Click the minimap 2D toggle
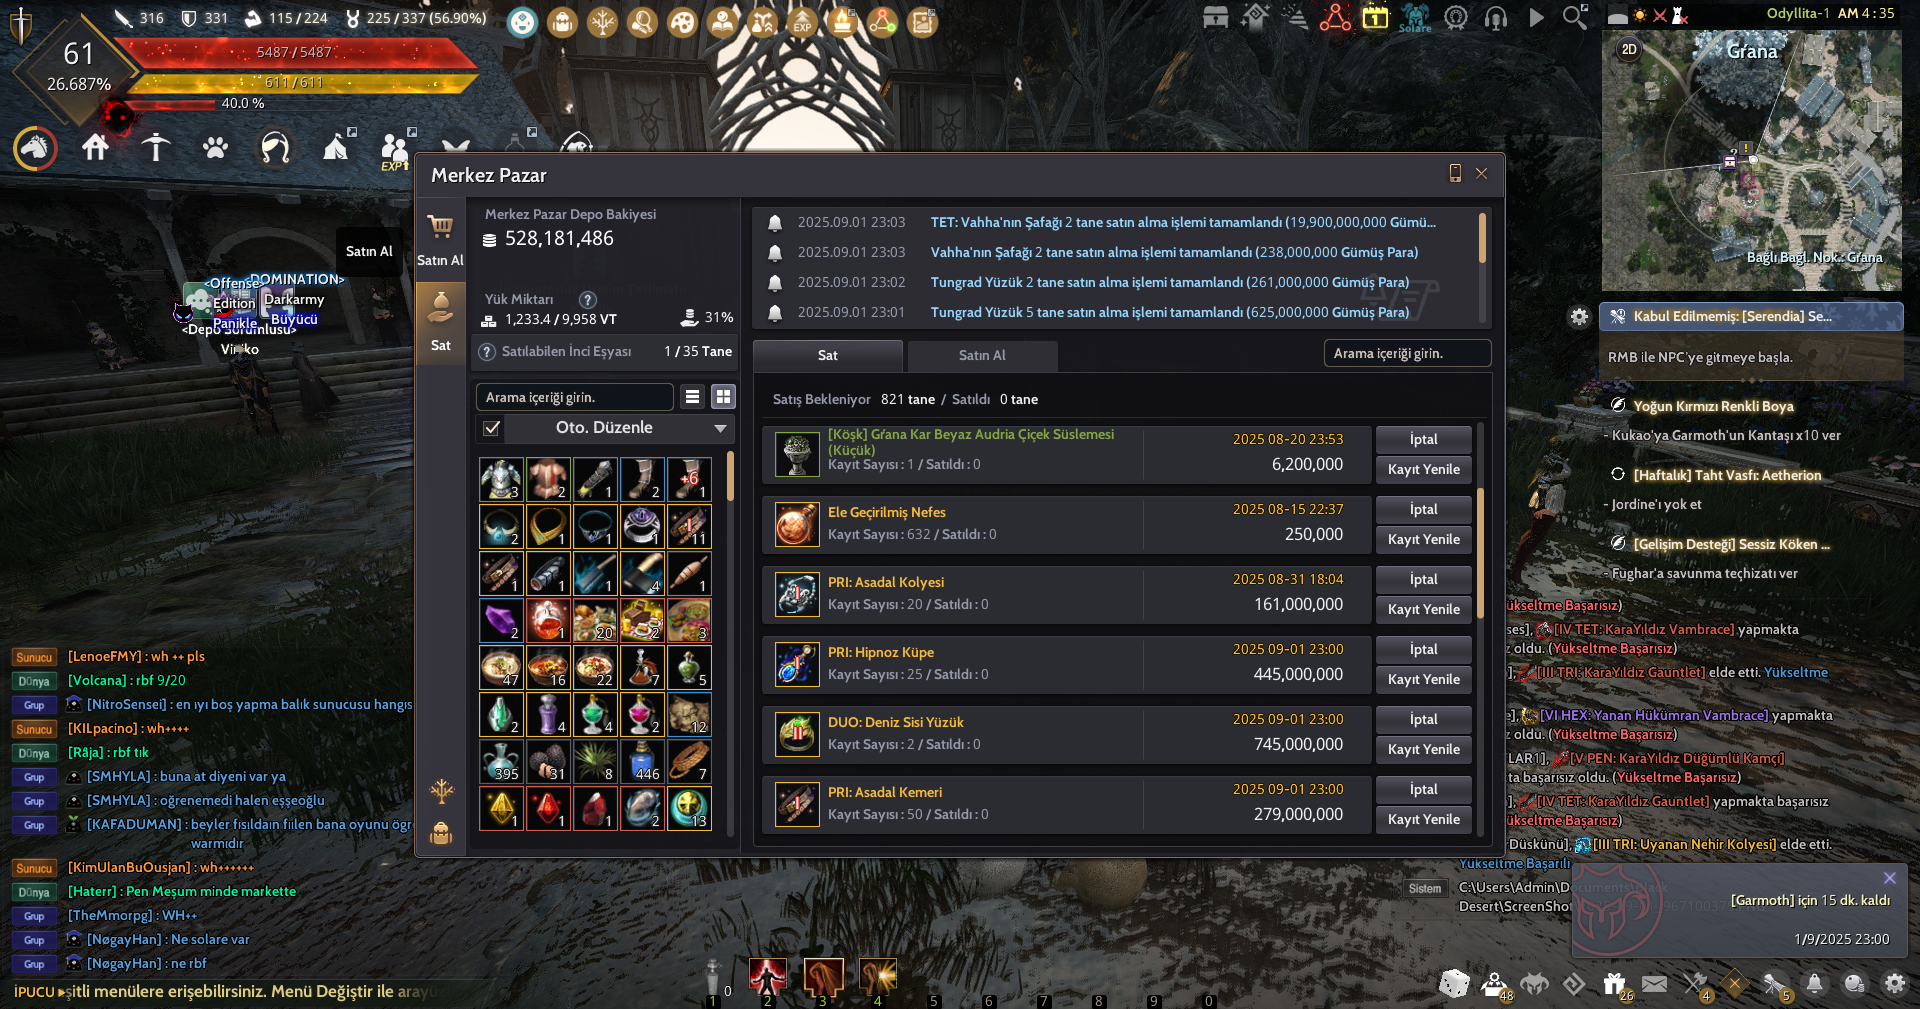 pyautogui.click(x=1629, y=49)
